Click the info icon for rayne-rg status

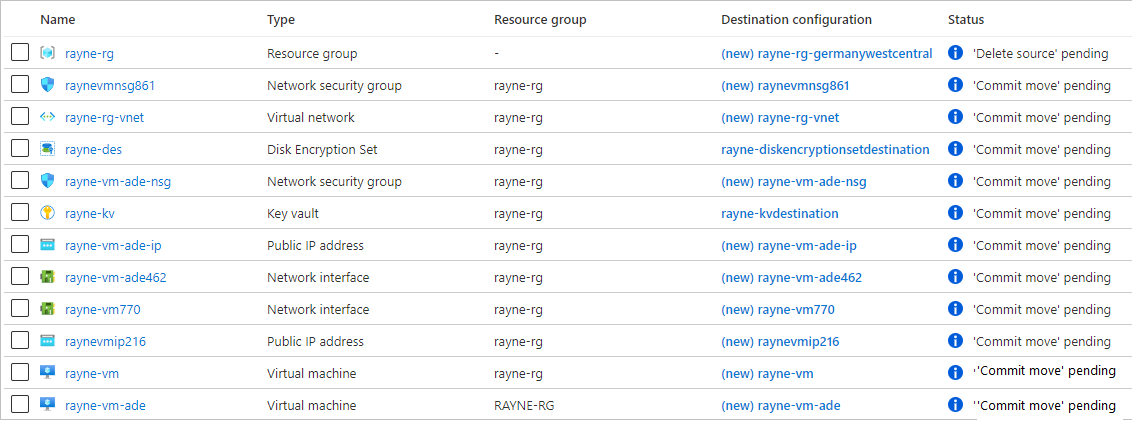(x=955, y=53)
